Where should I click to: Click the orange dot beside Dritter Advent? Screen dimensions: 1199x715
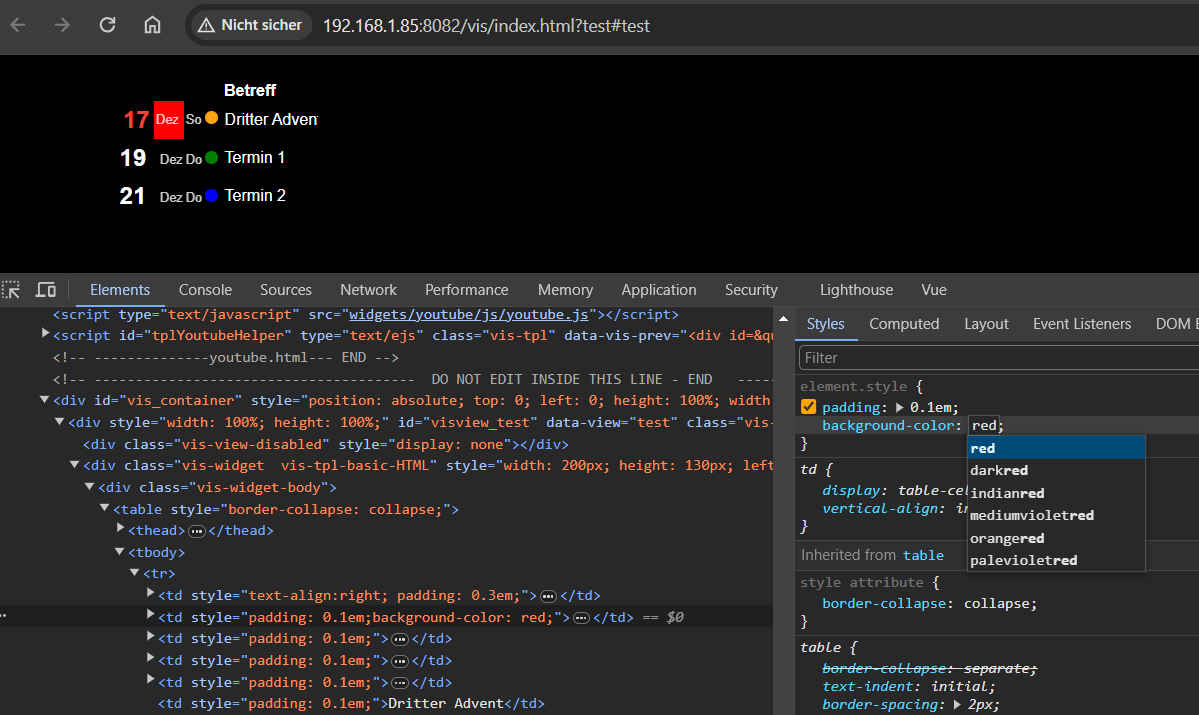coord(211,118)
